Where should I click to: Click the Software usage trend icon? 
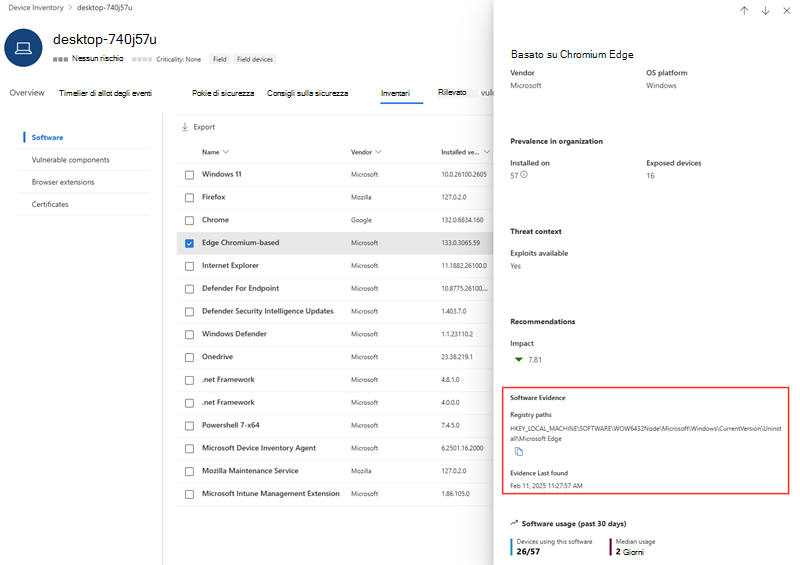(x=514, y=523)
